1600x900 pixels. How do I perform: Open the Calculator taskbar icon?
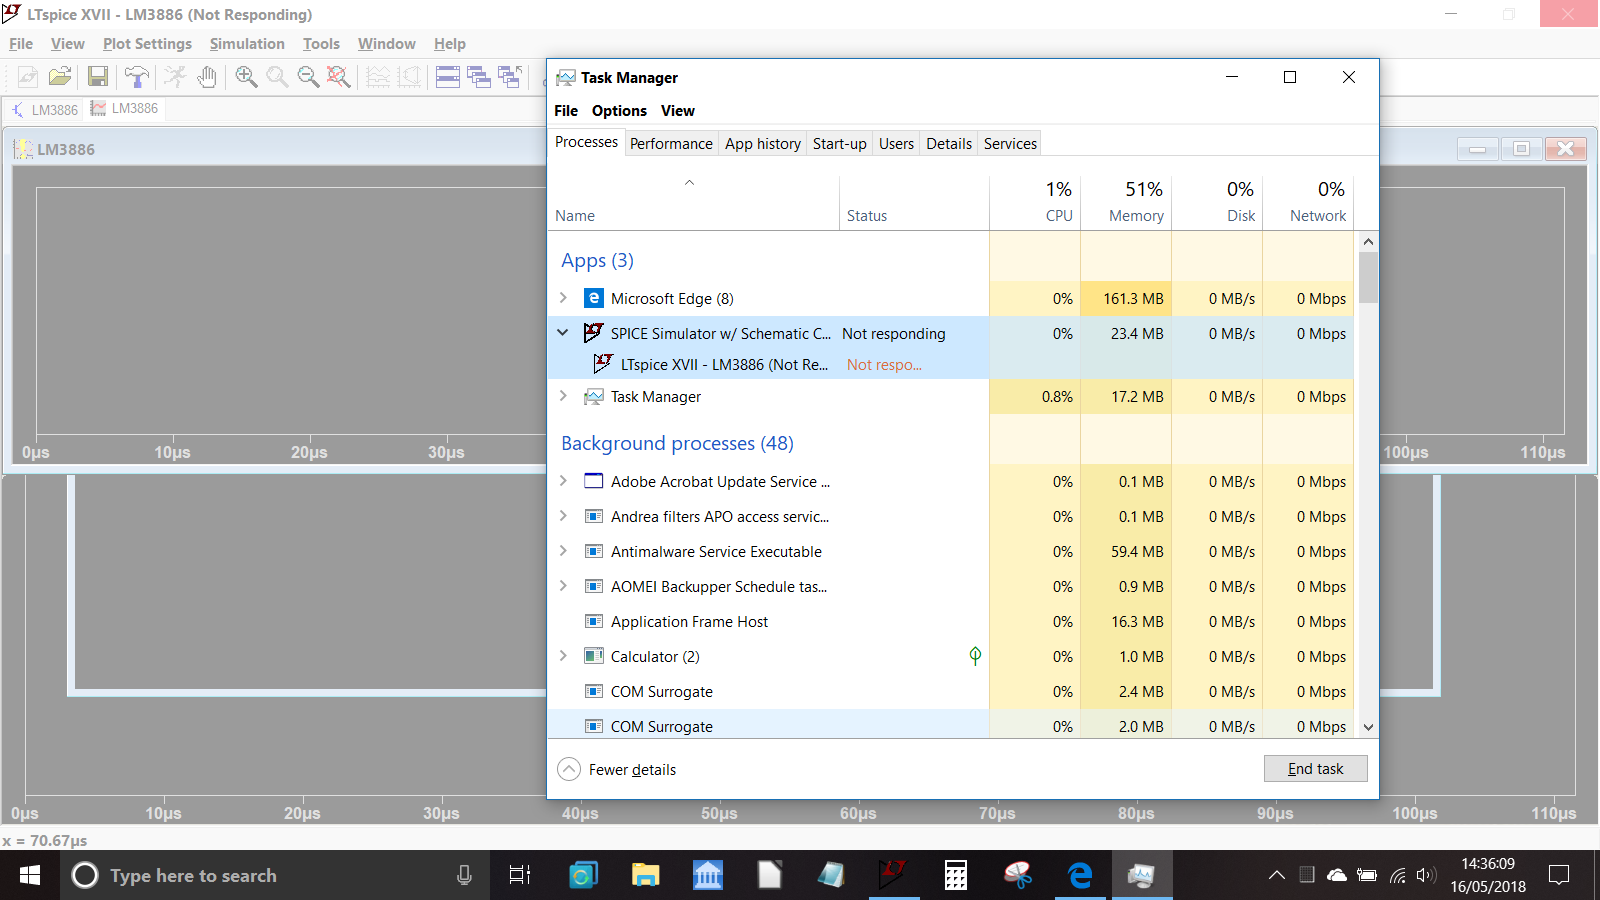[x=955, y=875]
